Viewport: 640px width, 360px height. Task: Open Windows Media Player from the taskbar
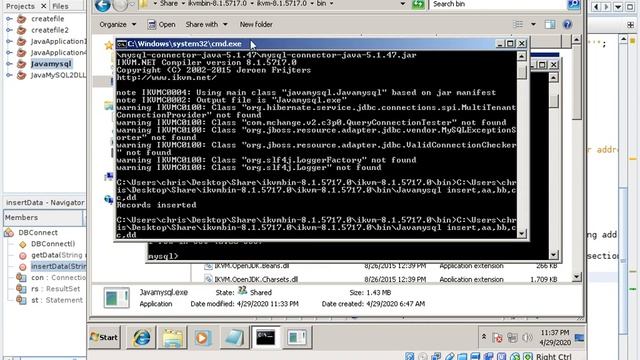(x=202, y=338)
